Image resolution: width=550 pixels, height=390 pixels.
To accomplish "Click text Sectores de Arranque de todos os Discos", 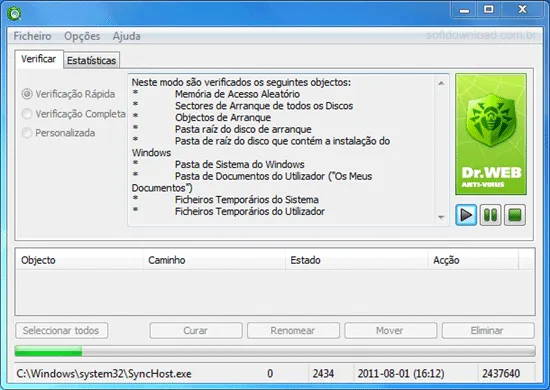I will tap(264, 106).
